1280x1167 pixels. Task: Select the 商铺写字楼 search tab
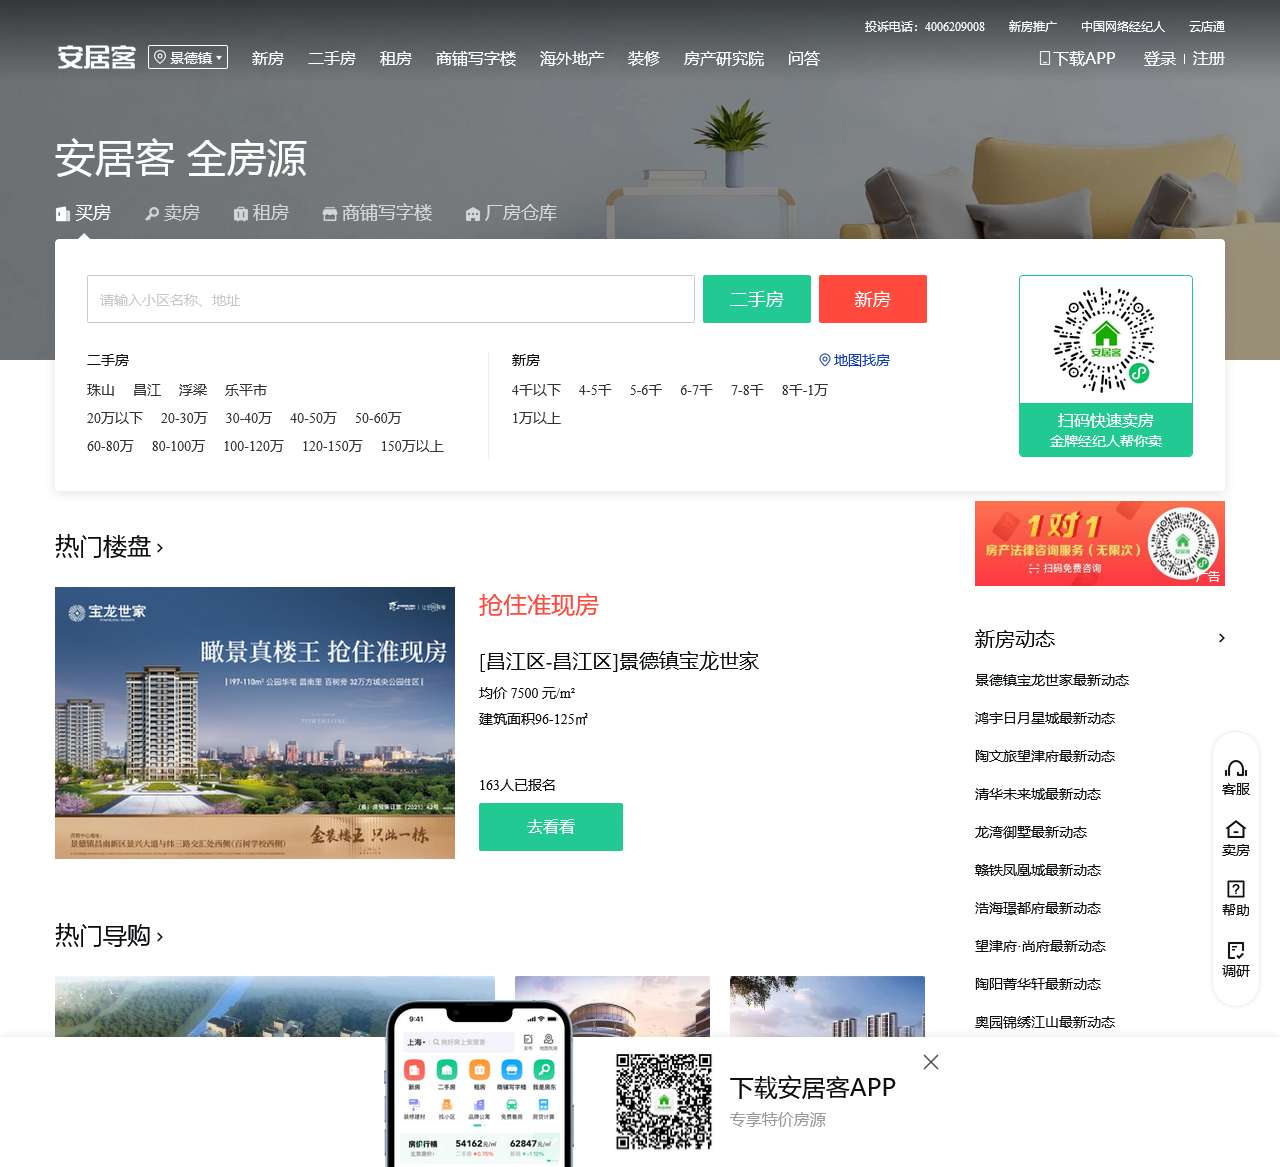pyautogui.click(x=377, y=213)
